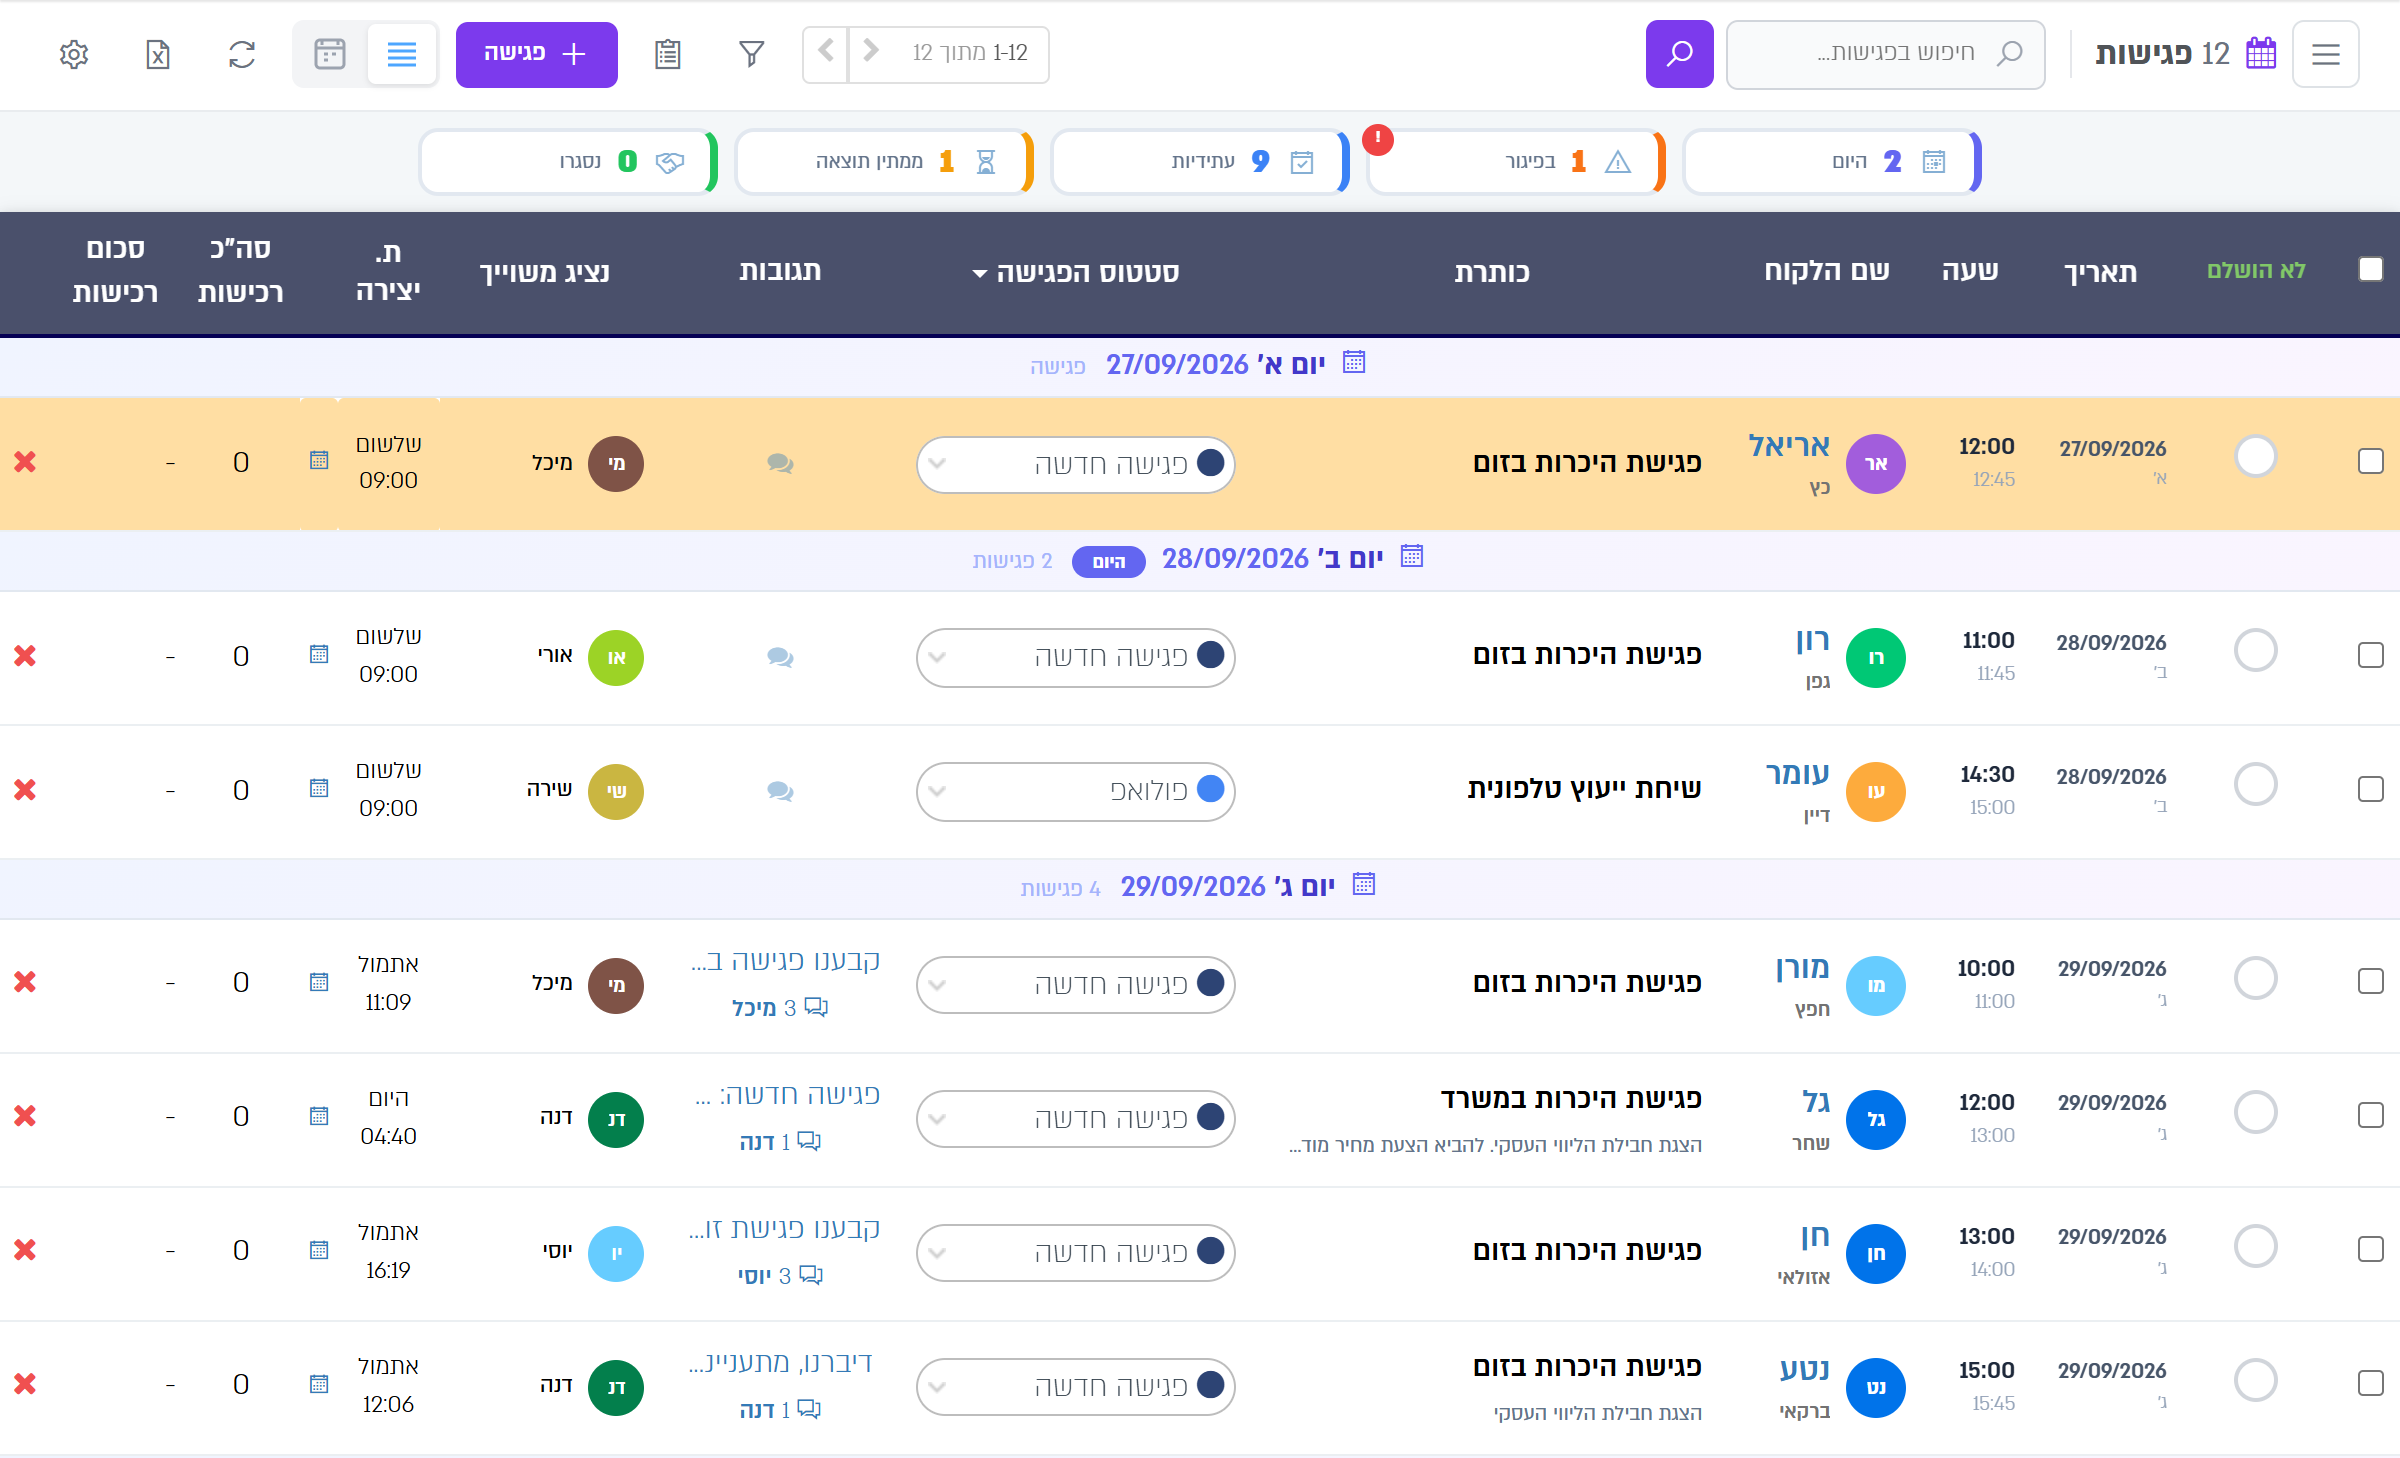Image resolution: width=2400 pixels, height=1458 pixels.
Task: Delete the נטע ברקאי meeting row
Action: [x=25, y=1384]
